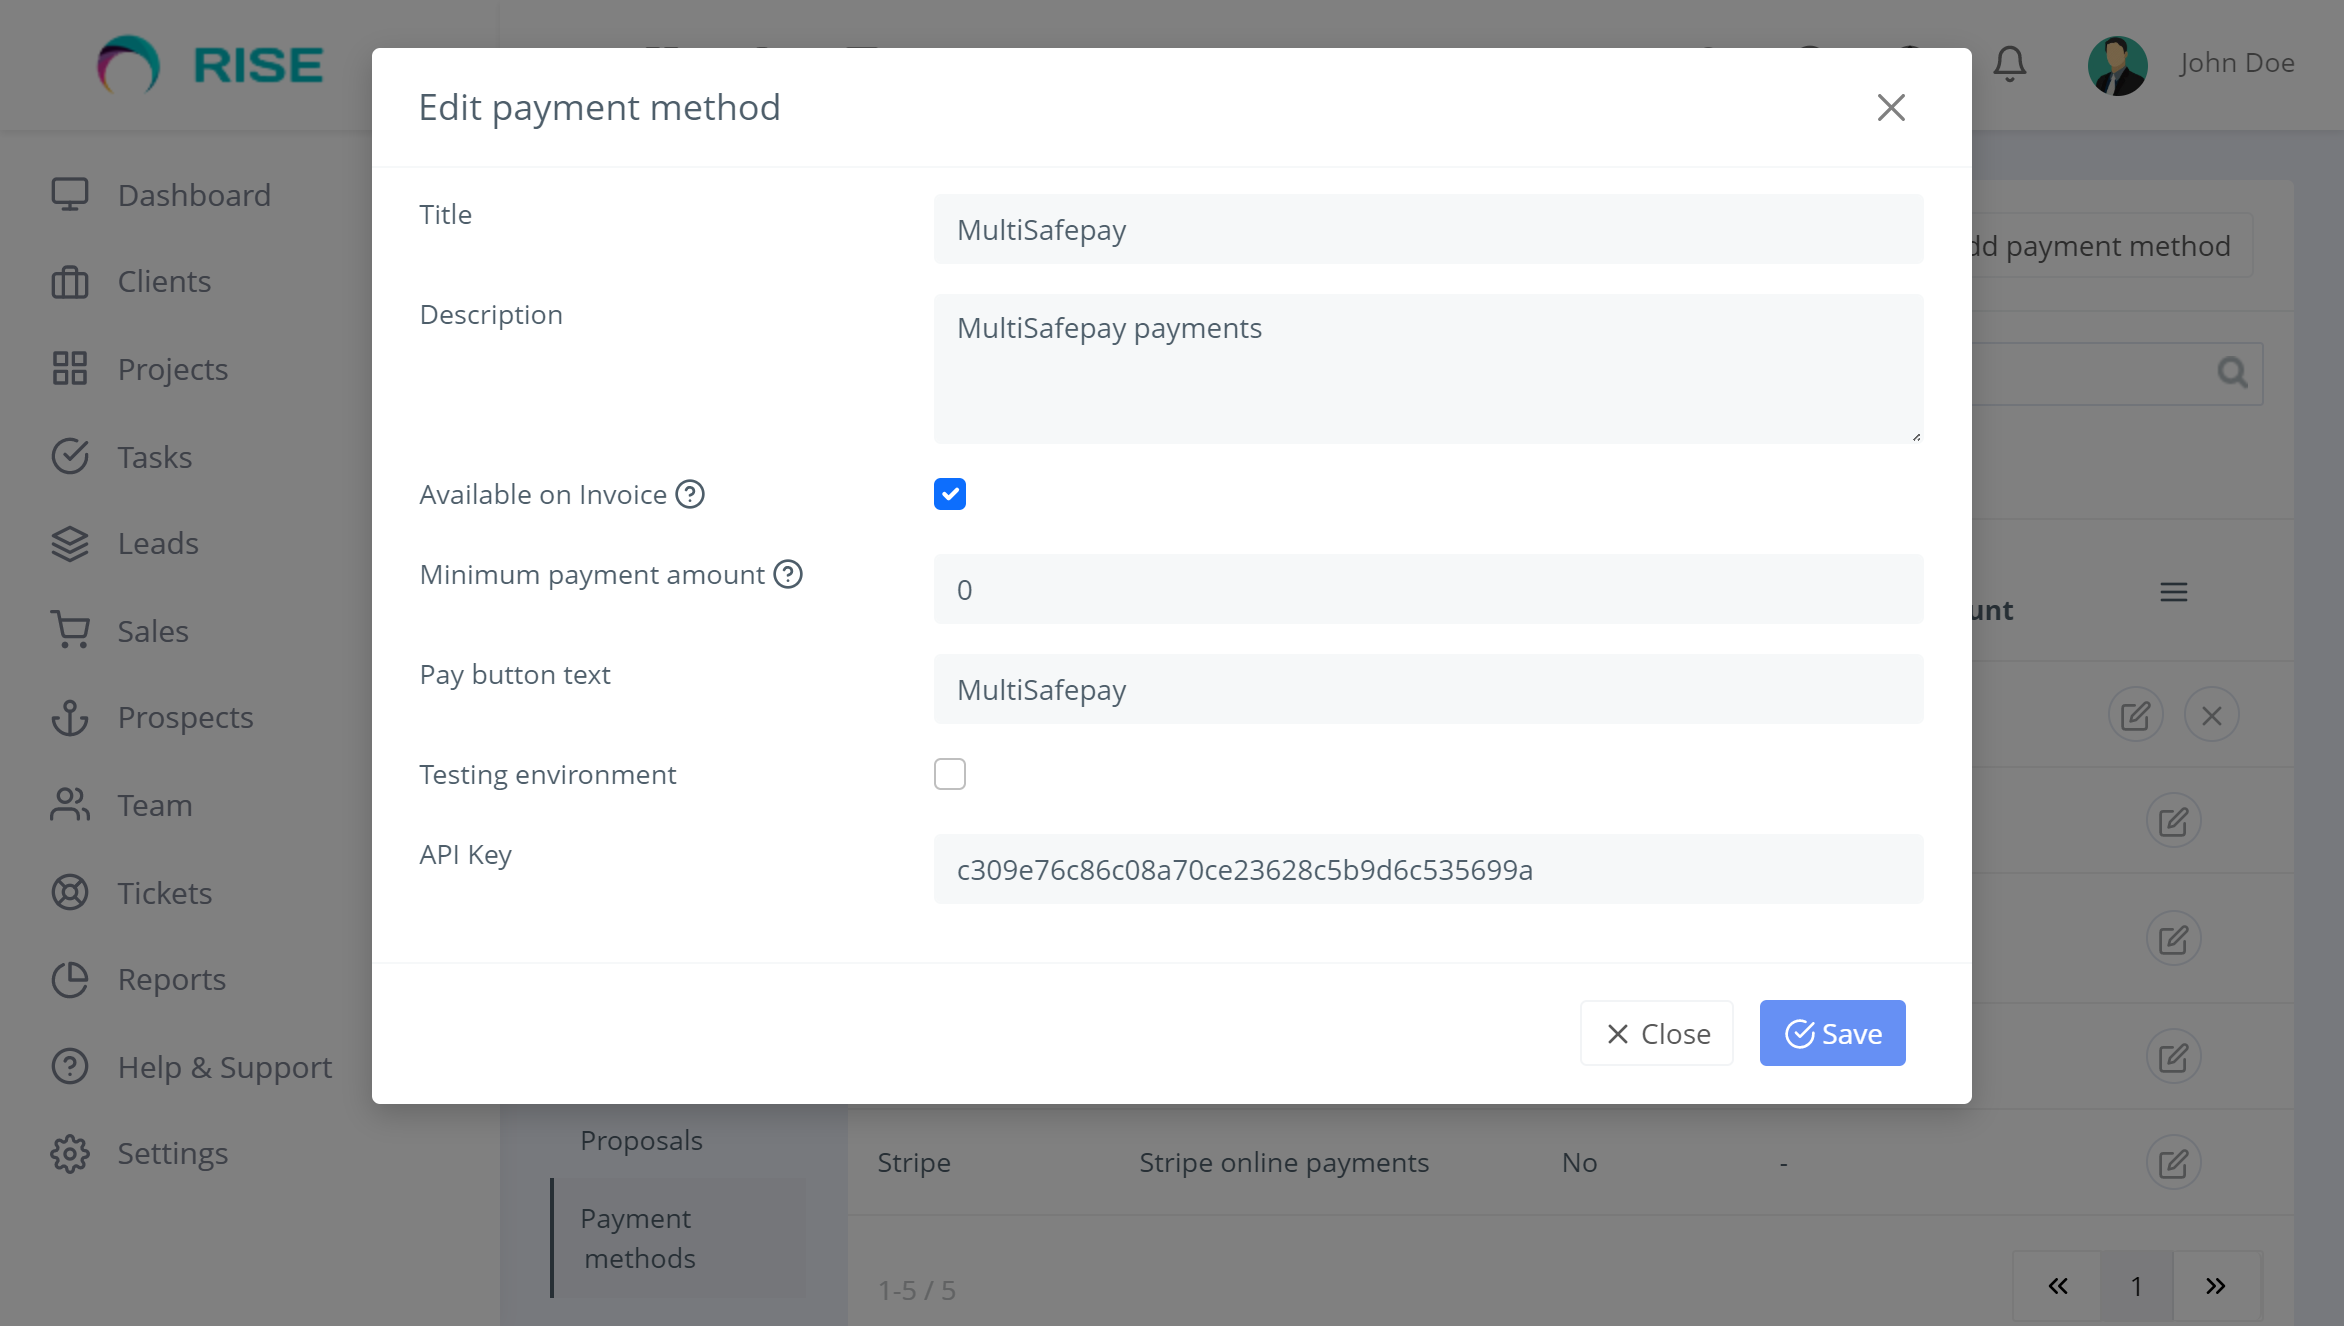
Task: Click the edit pencil icon next to Stripe
Action: click(2173, 1162)
